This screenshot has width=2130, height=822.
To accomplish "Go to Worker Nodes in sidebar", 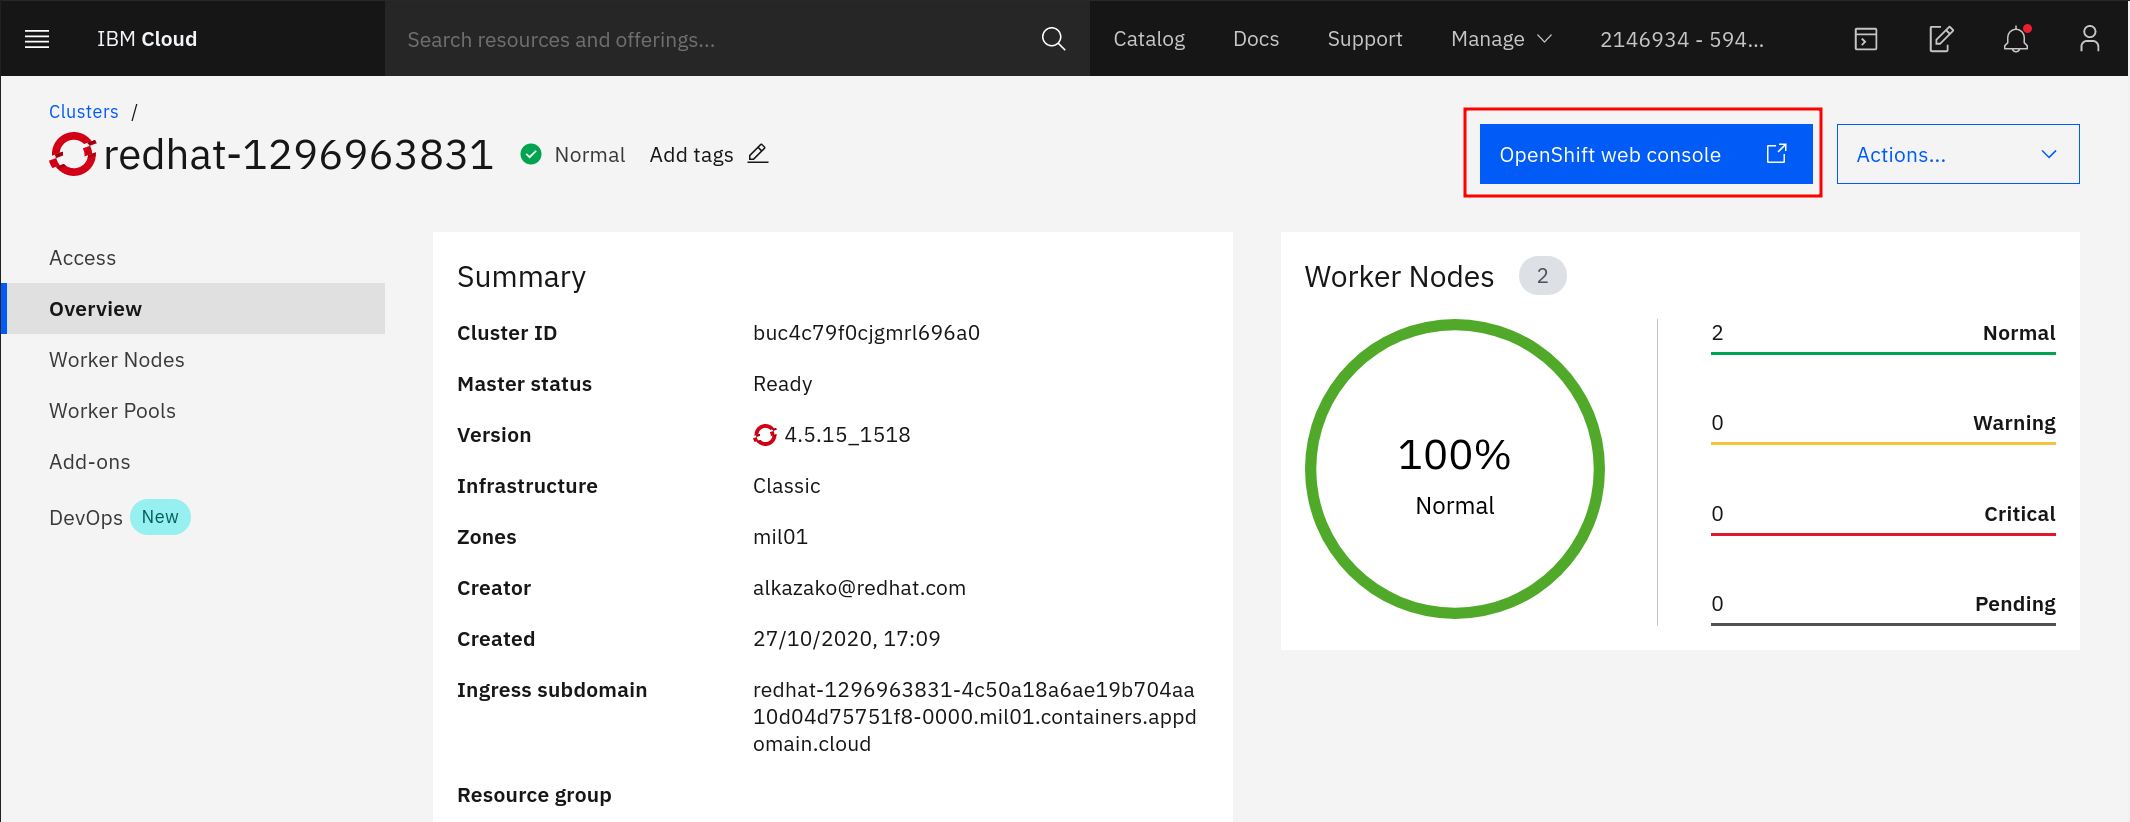I will coord(117,360).
